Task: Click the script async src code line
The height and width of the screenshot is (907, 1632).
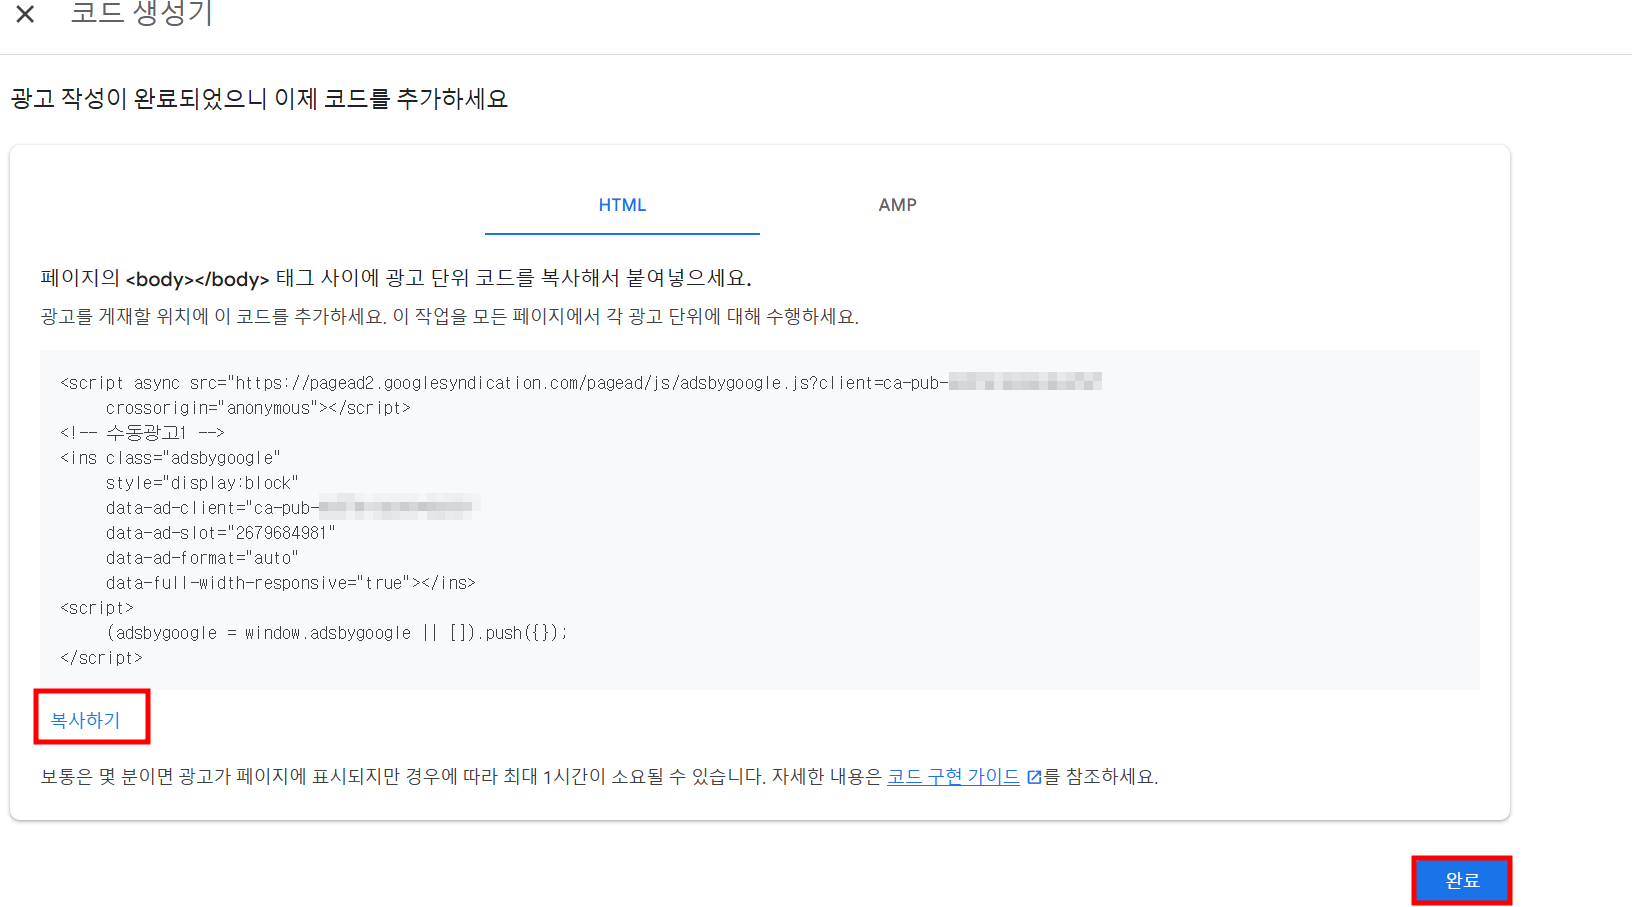Action: click(580, 383)
